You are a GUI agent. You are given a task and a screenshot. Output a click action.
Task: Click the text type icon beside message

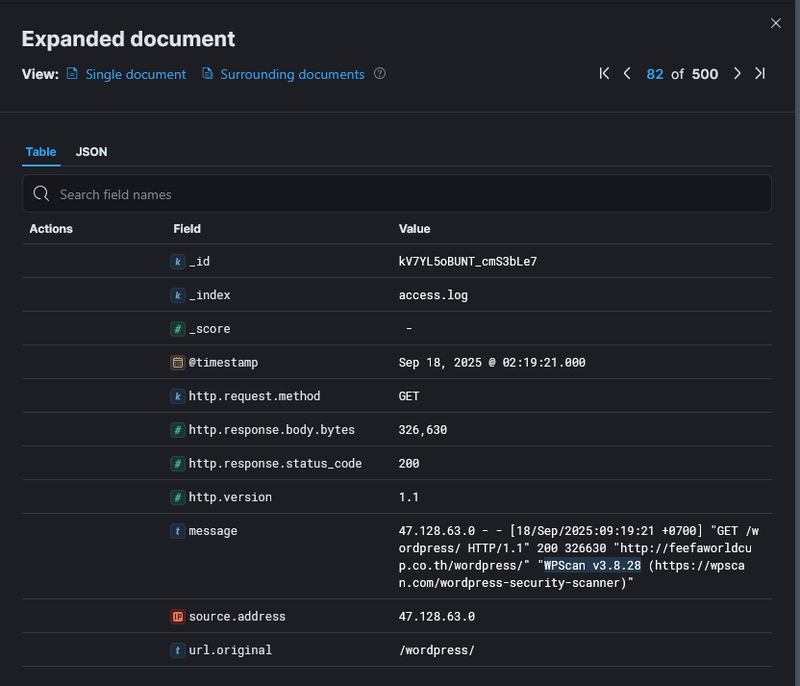point(177,531)
